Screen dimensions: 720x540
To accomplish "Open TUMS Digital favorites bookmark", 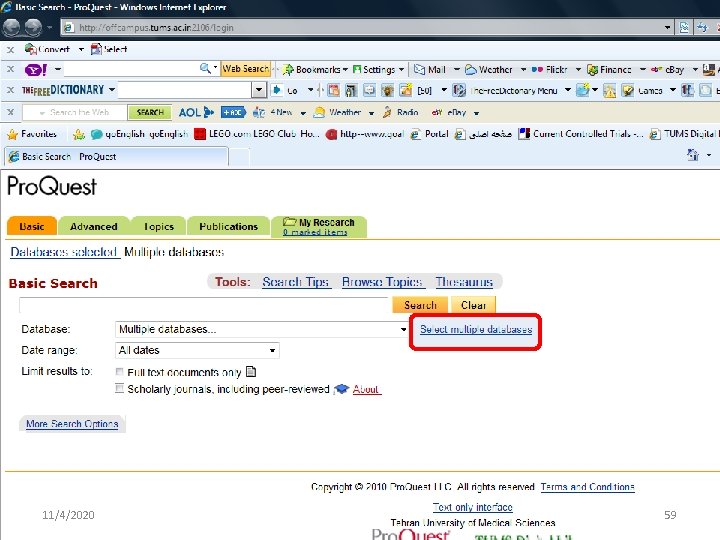I will 683,134.
